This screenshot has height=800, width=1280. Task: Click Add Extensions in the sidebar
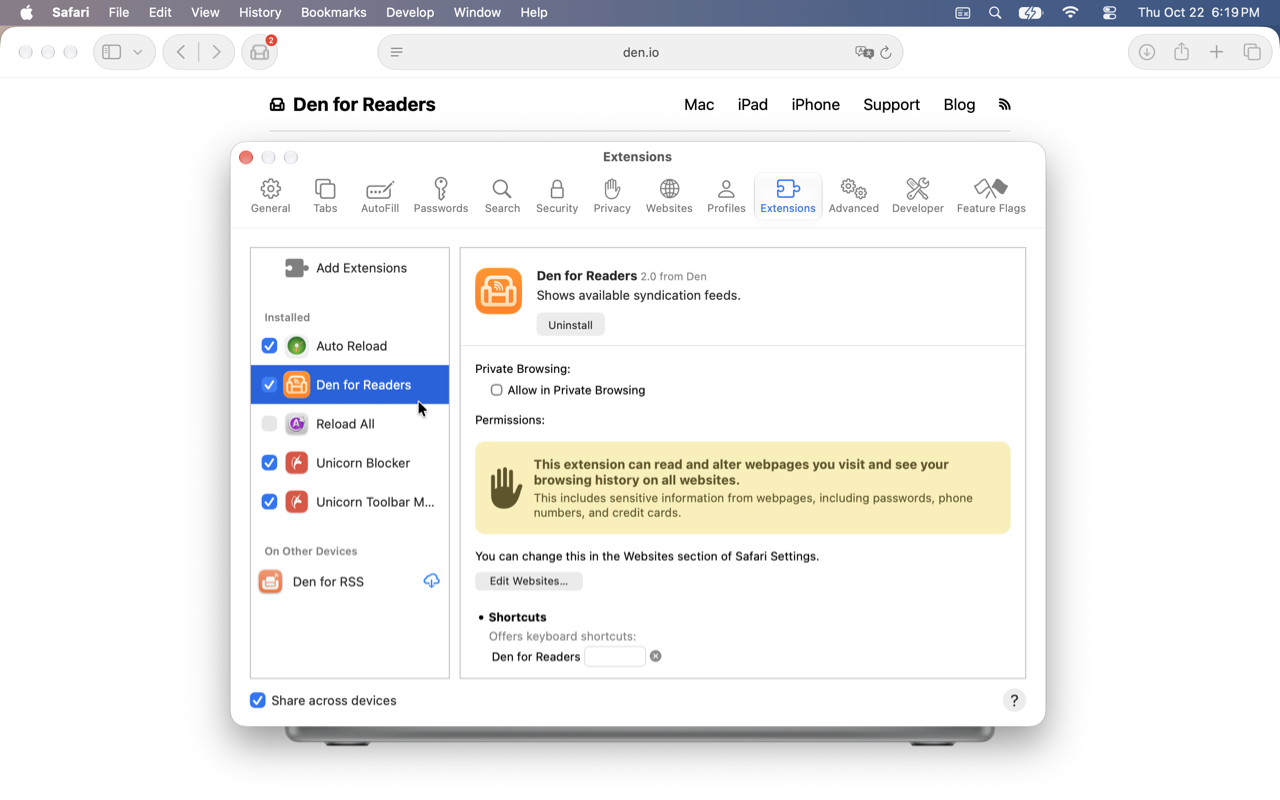[346, 268]
